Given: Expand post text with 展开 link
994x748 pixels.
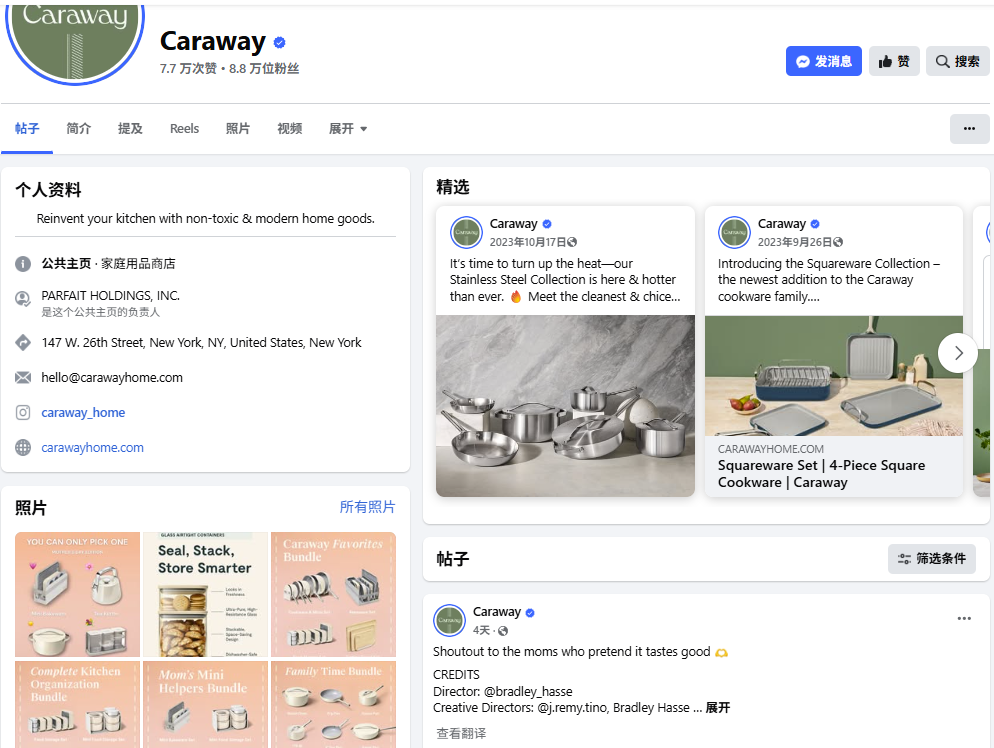Looking at the screenshot, I should (718, 708).
